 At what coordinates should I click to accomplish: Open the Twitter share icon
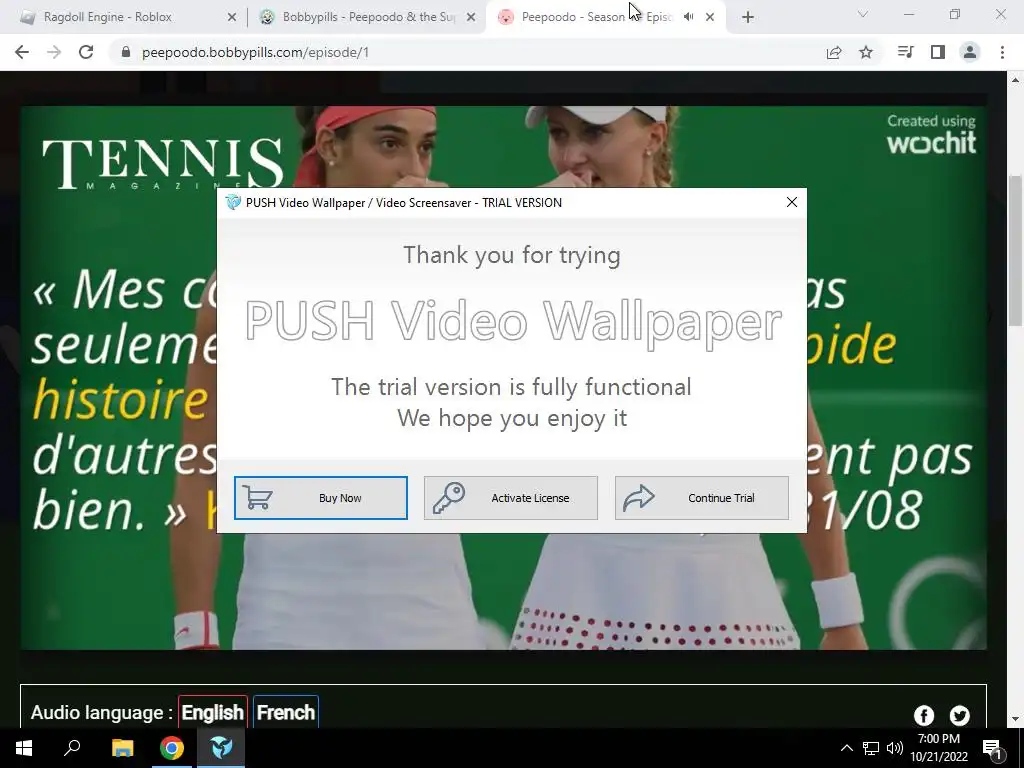(959, 715)
